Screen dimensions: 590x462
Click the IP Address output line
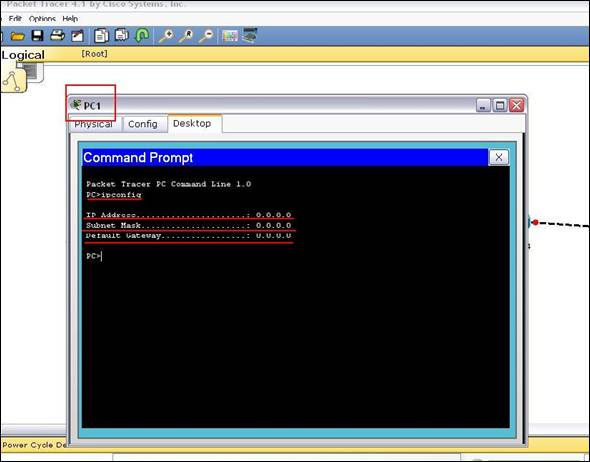189,215
